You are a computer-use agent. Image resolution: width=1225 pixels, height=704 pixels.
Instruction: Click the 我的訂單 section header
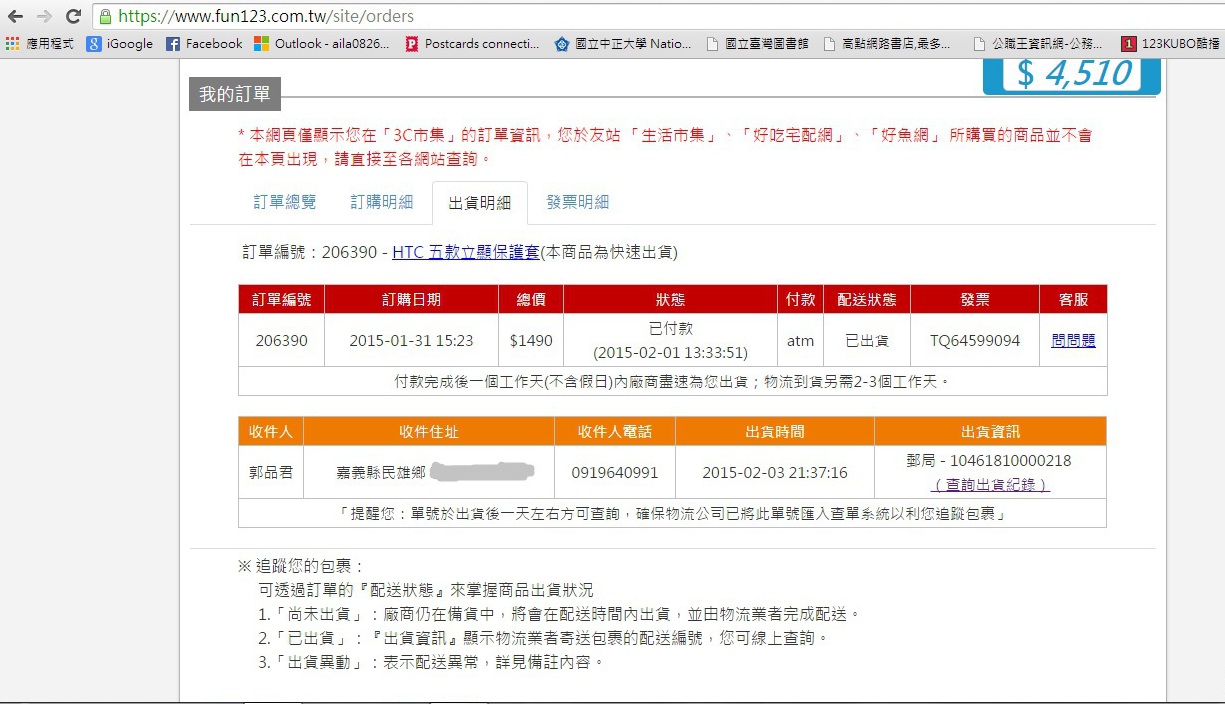(235, 94)
